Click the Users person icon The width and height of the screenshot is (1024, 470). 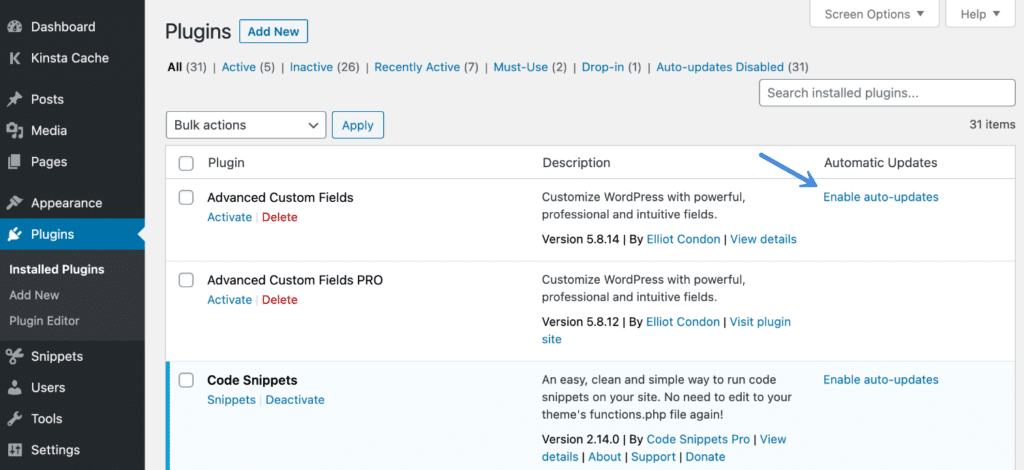[15, 387]
